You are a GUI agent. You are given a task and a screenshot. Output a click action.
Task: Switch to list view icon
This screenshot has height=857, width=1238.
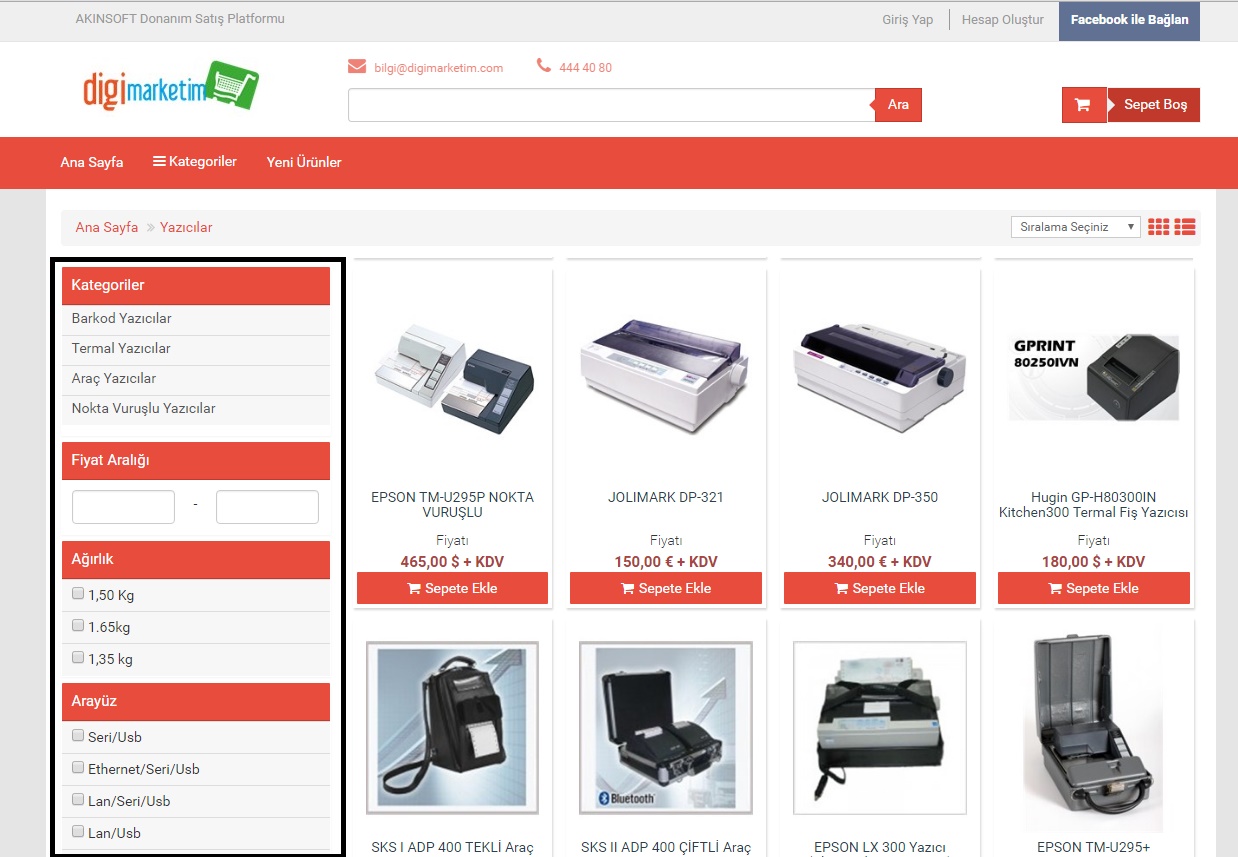click(1185, 227)
